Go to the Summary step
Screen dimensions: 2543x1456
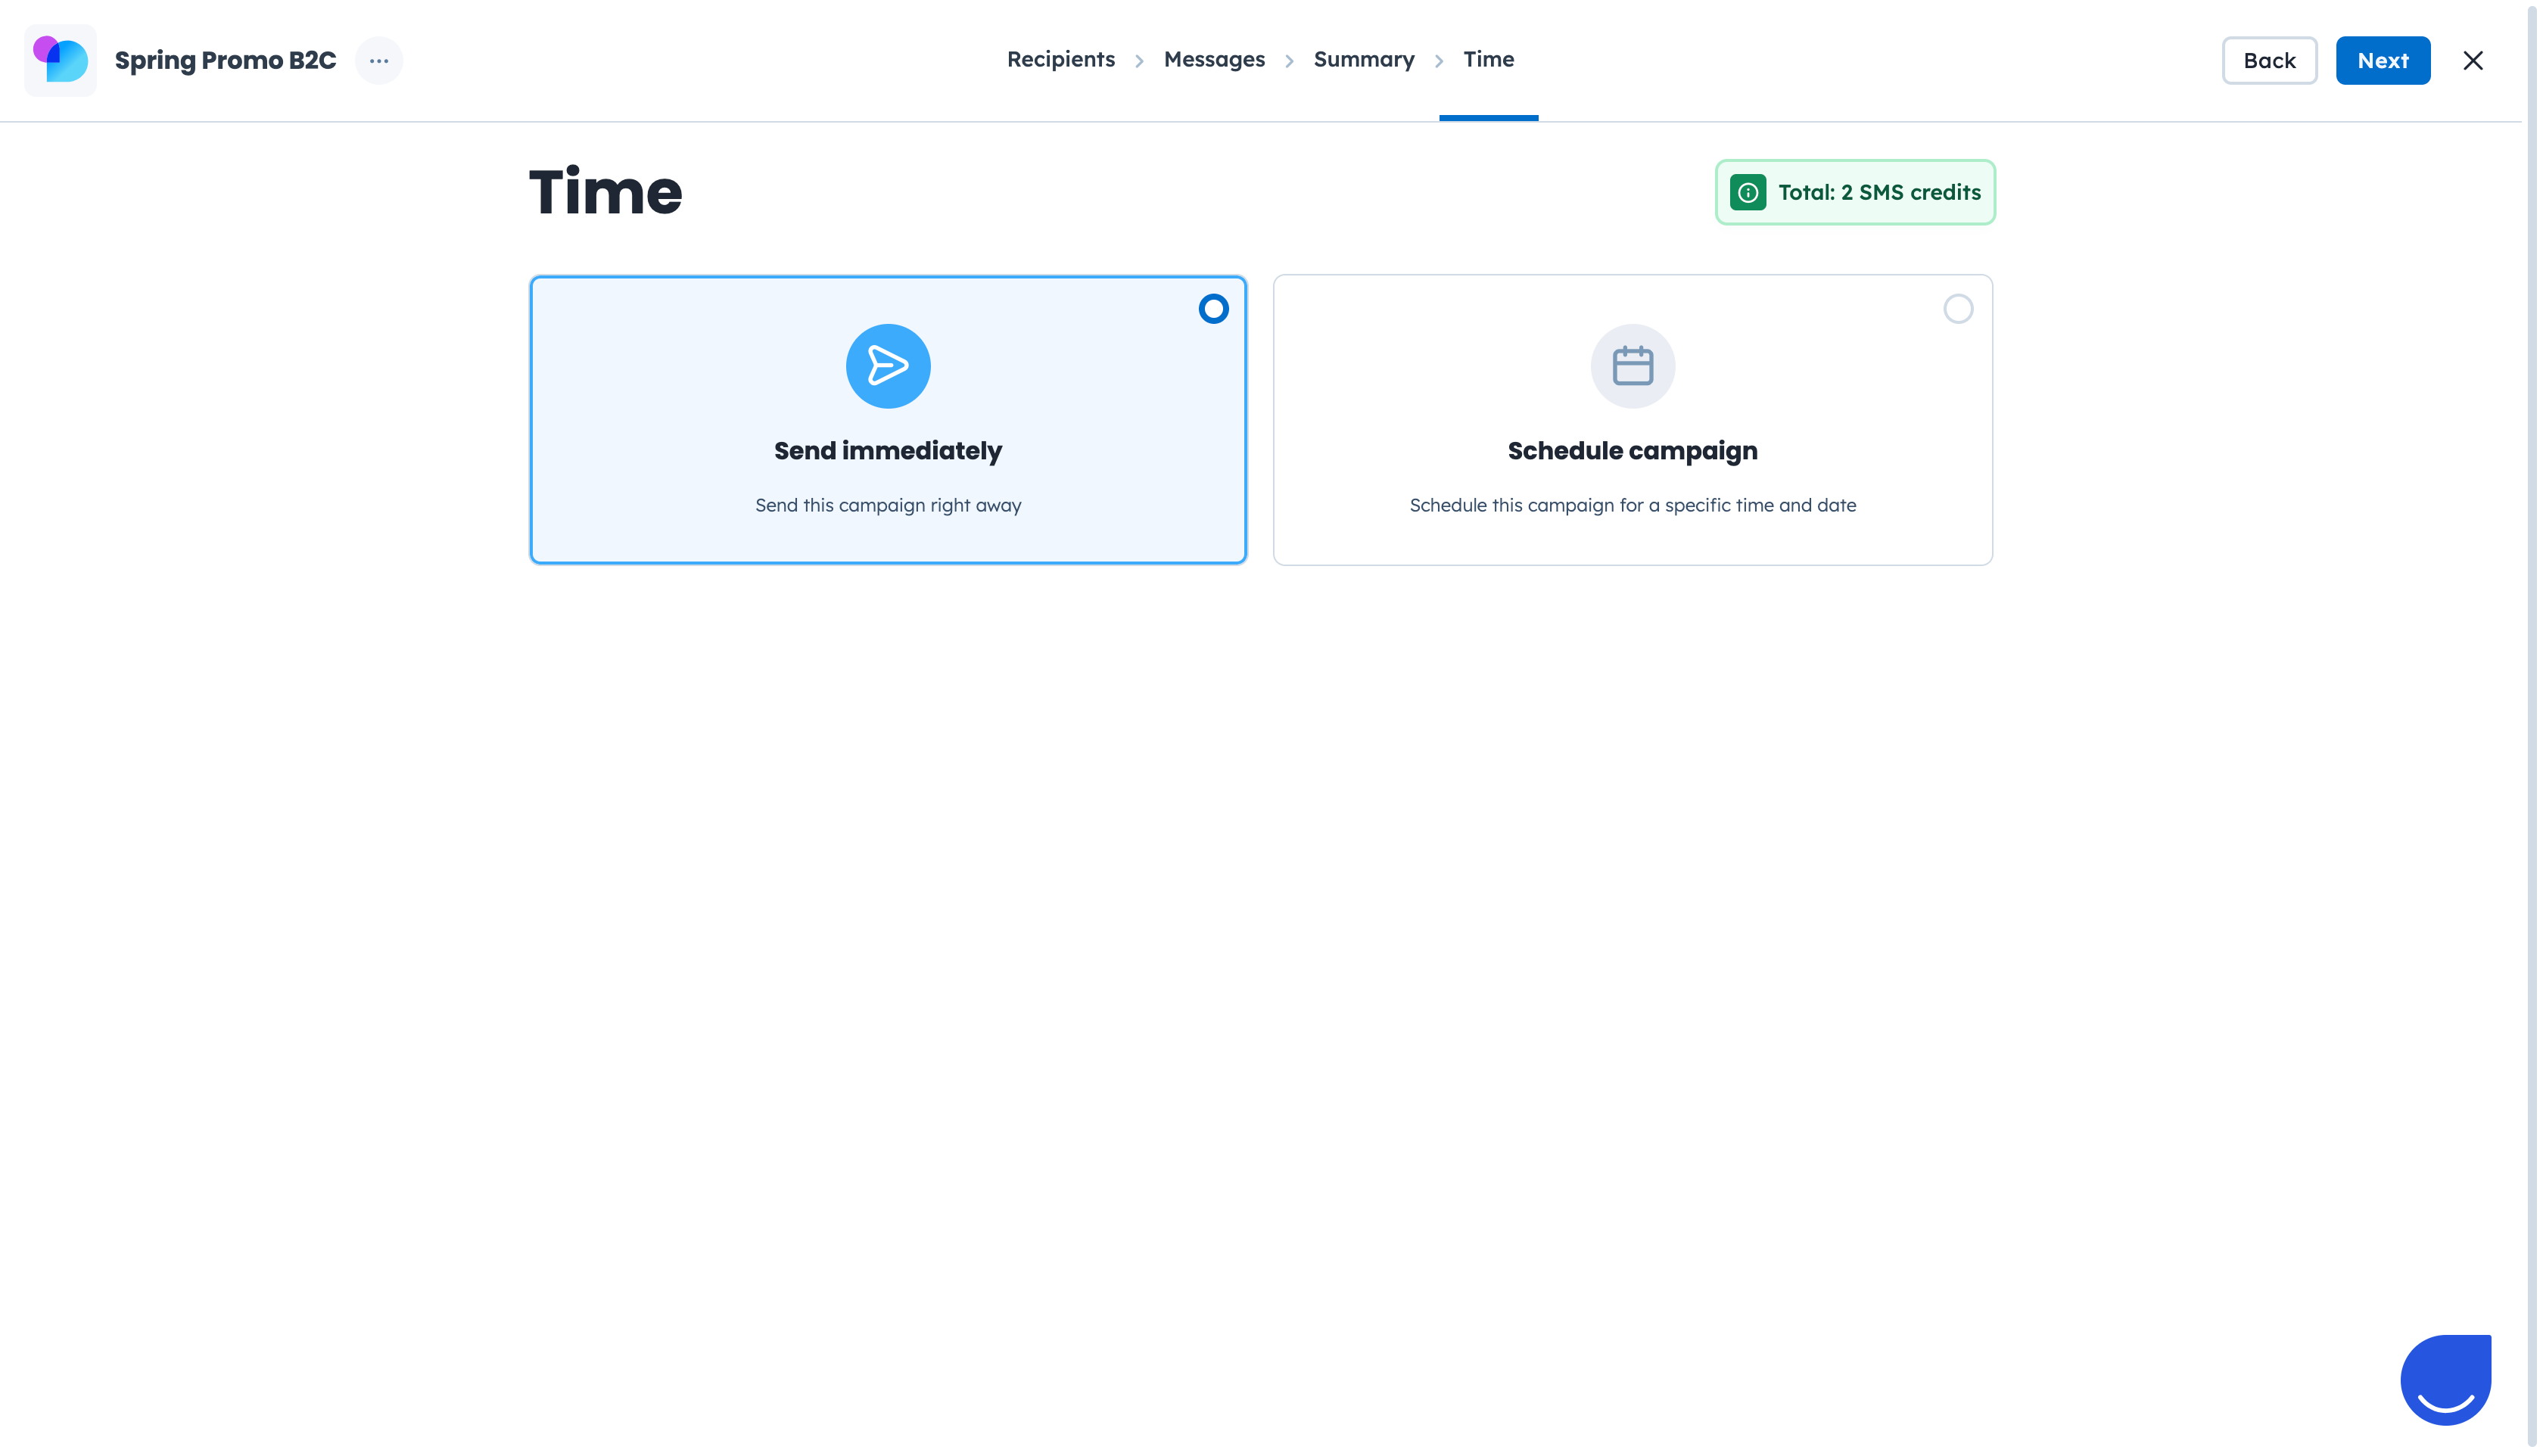[1363, 59]
